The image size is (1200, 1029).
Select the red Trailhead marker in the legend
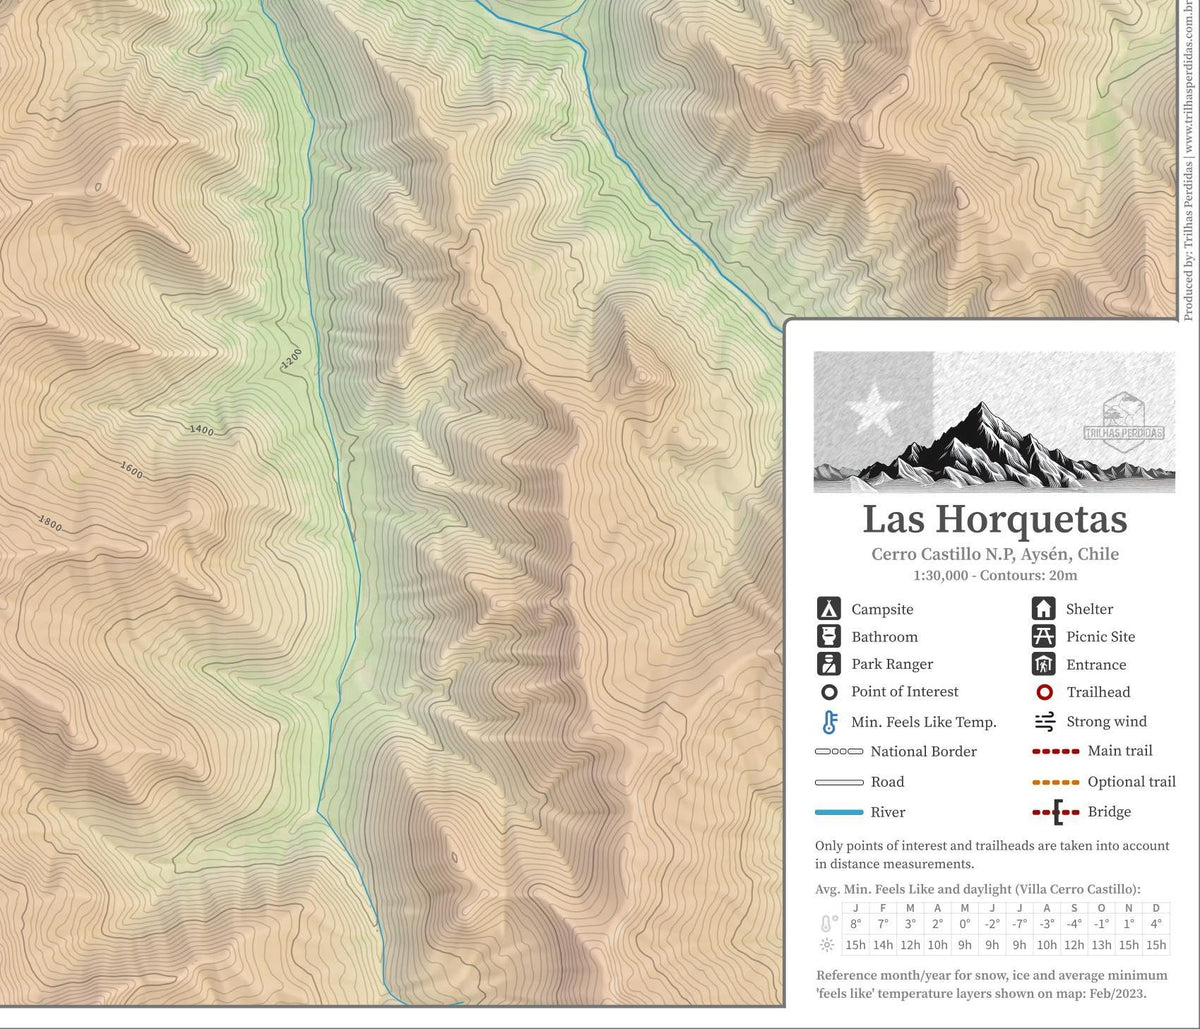point(1043,692)
